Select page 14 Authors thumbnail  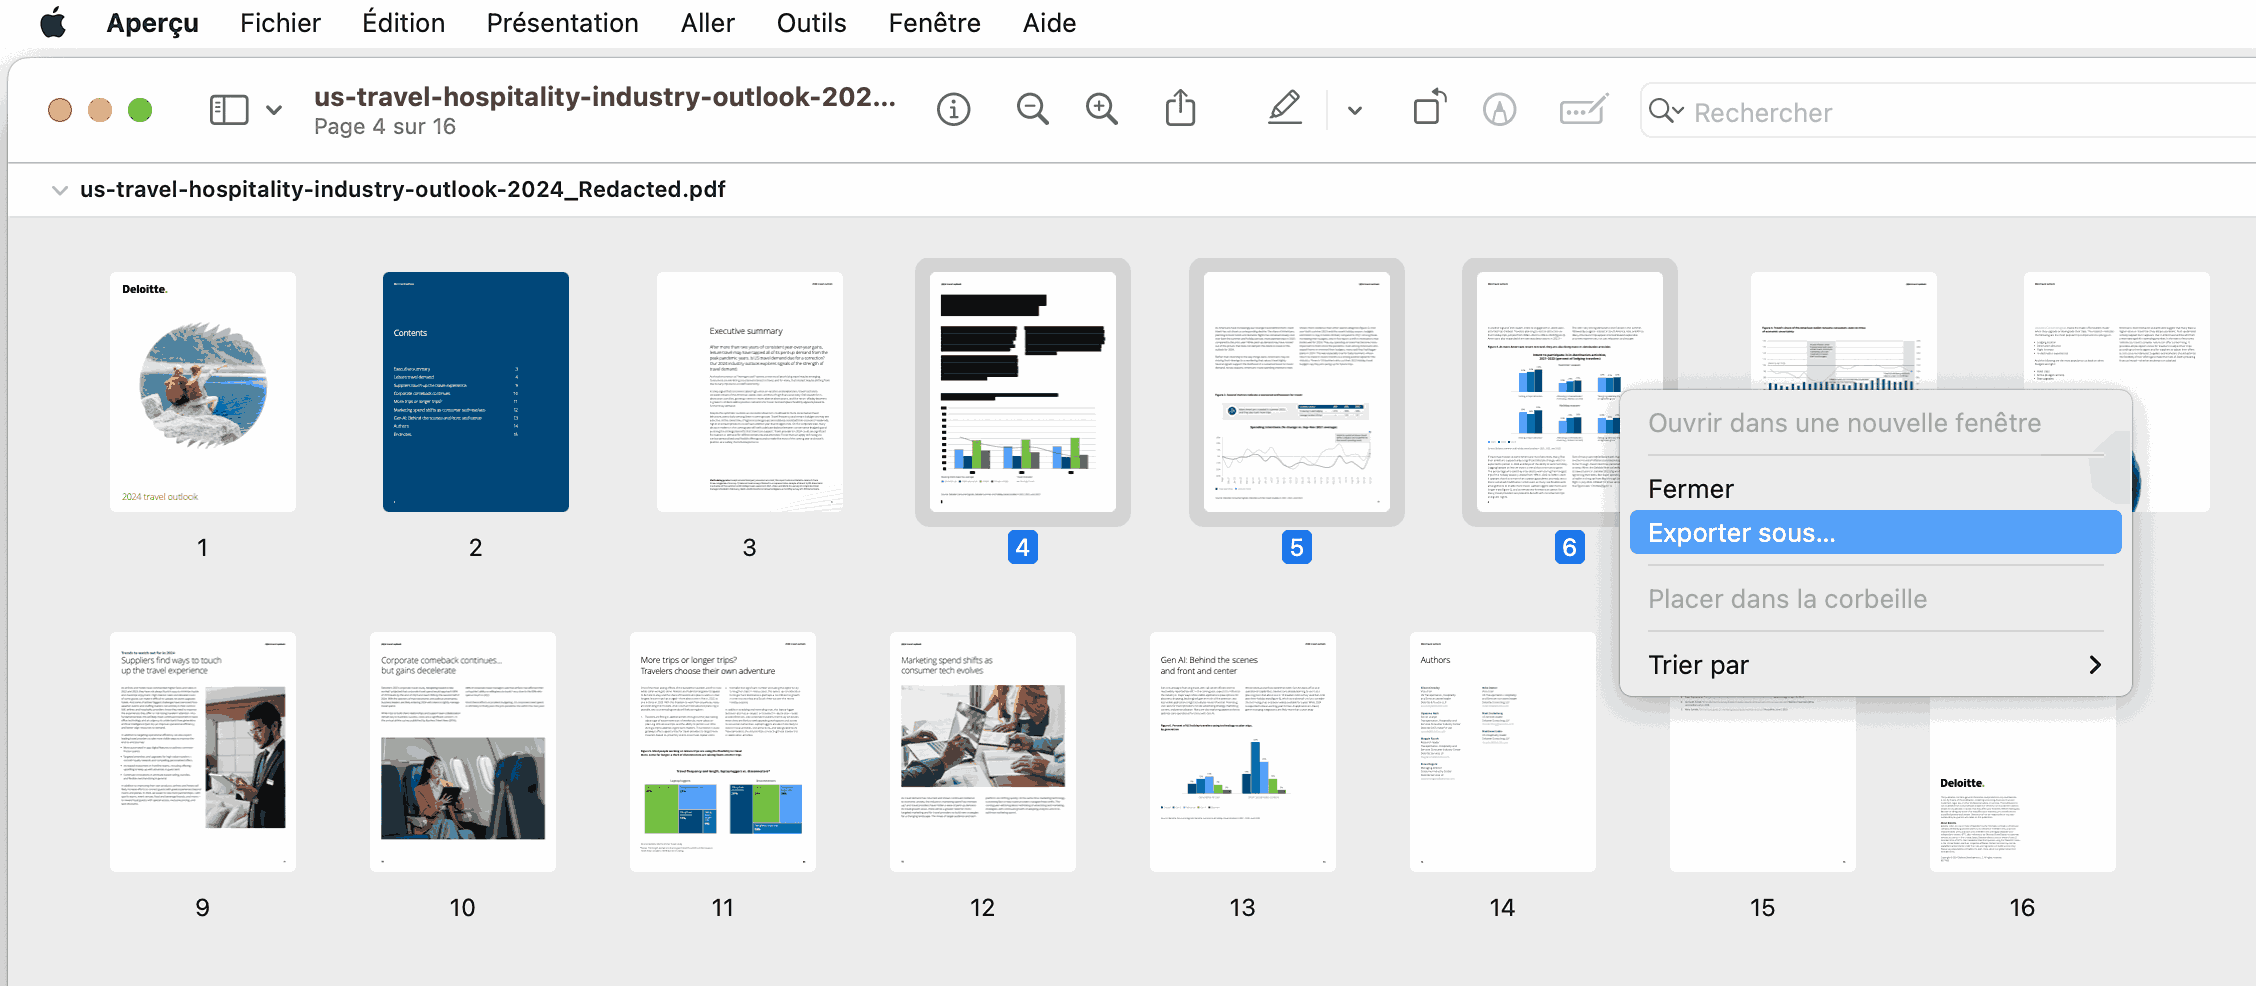click(x=1503, y=752)
